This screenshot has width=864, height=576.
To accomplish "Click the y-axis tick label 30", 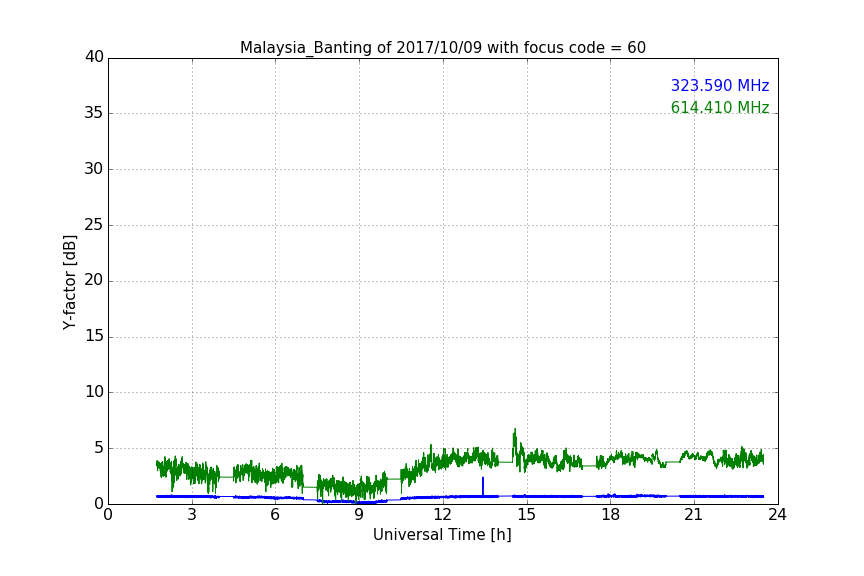I will 94,169.
